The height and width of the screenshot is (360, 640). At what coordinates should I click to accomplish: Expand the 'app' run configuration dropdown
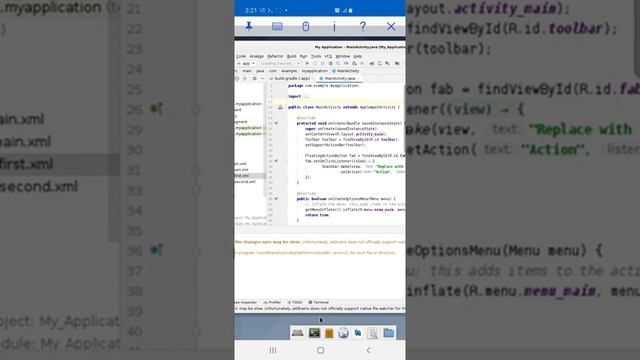[246, 64]
